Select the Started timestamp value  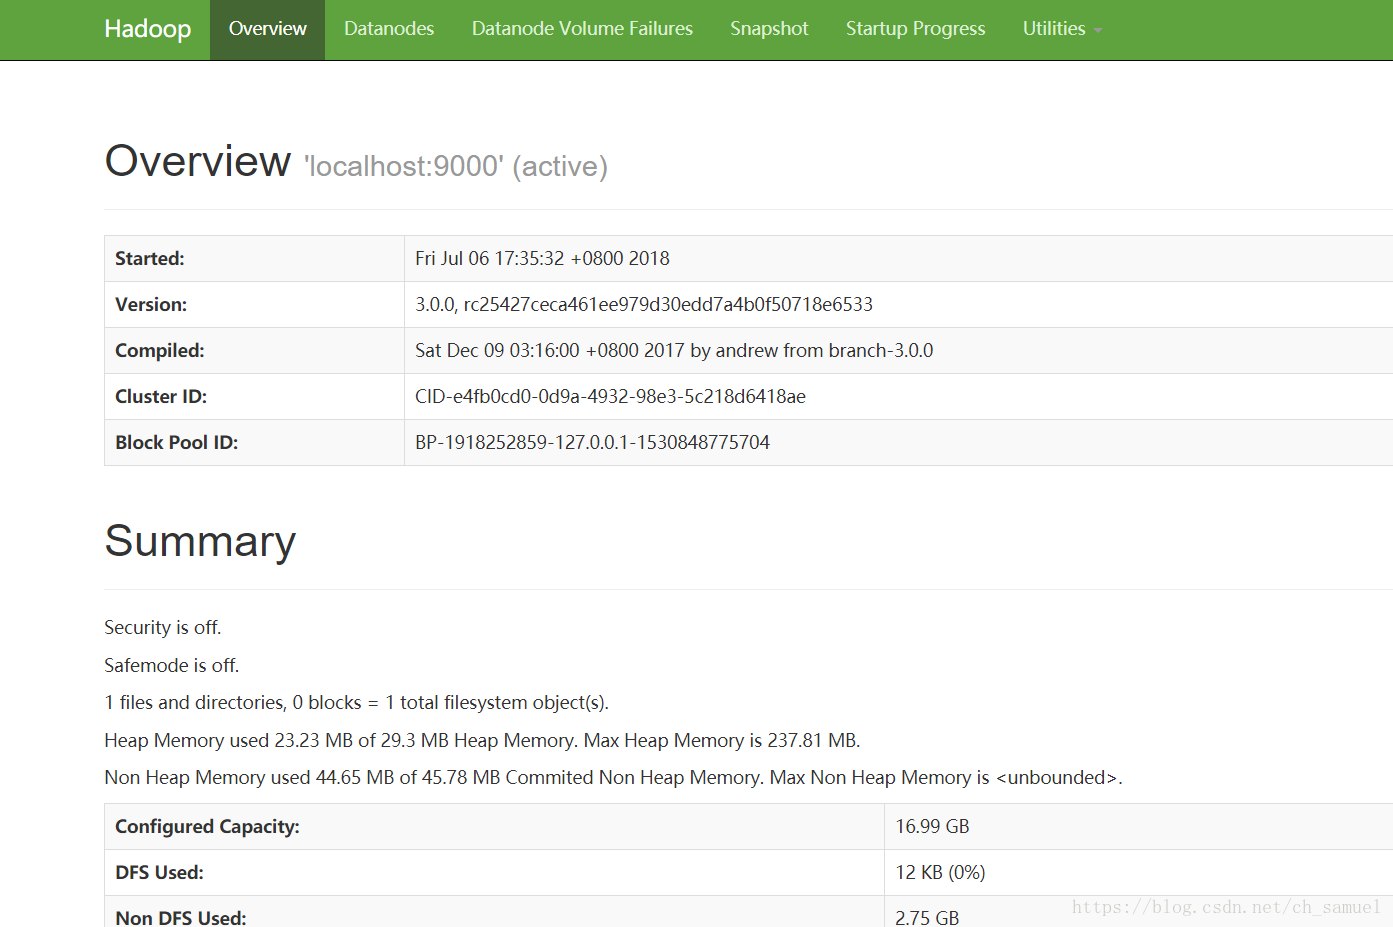coord(542,259)
